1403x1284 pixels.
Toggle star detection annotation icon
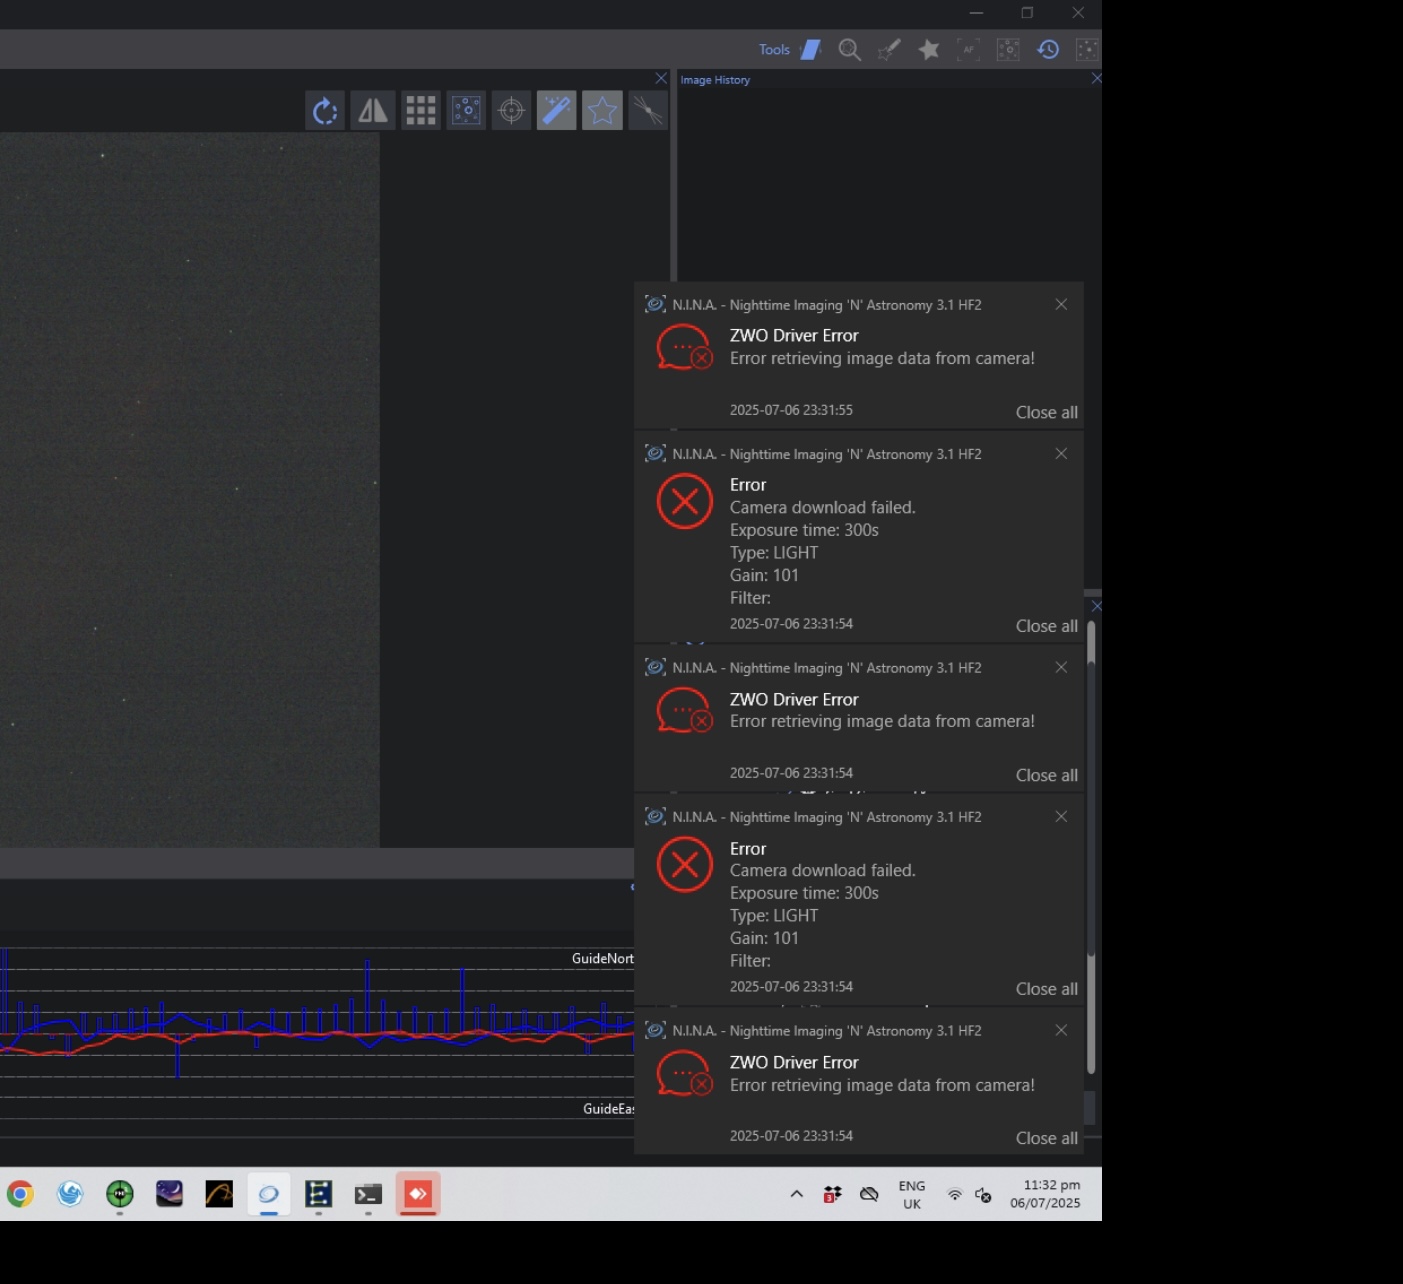tap(466, 111)
